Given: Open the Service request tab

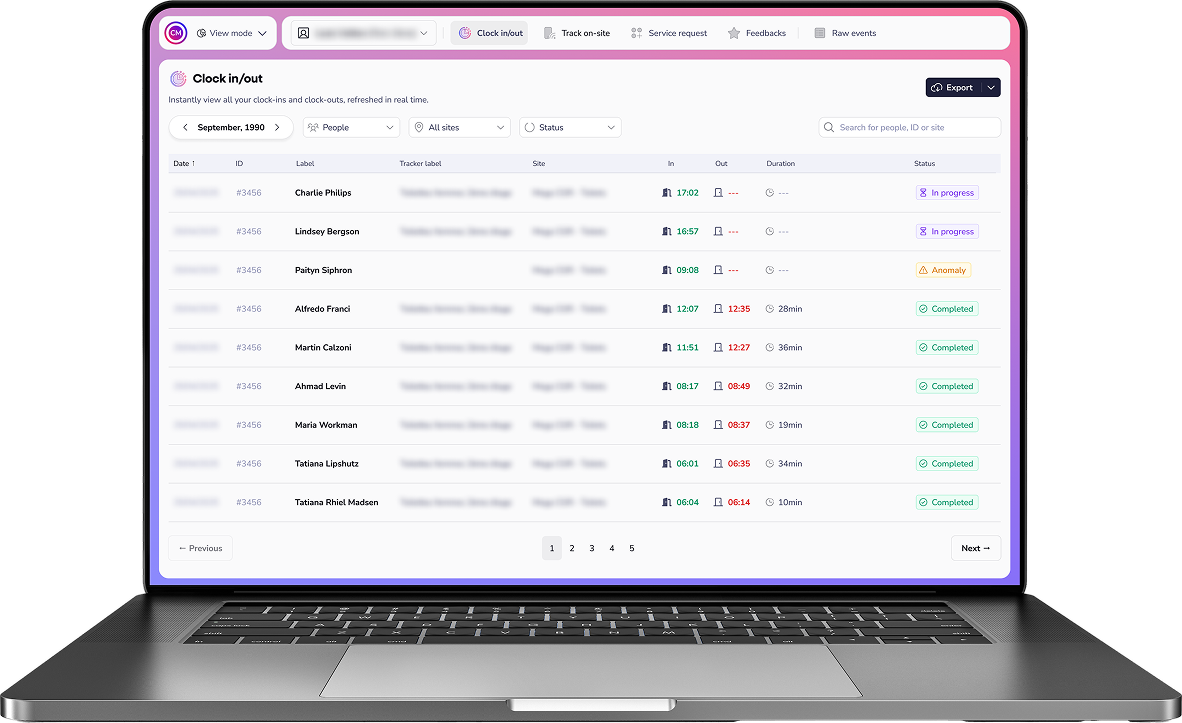Looking at the screenshot, I should 669,33.
